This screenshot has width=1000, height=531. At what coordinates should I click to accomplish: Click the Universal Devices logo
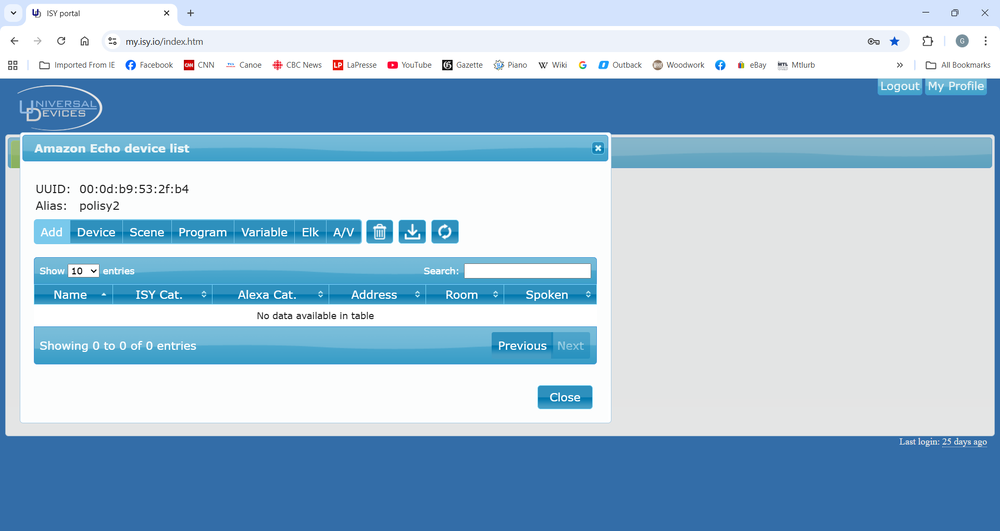pyautogui.click(x=59, y=108)
